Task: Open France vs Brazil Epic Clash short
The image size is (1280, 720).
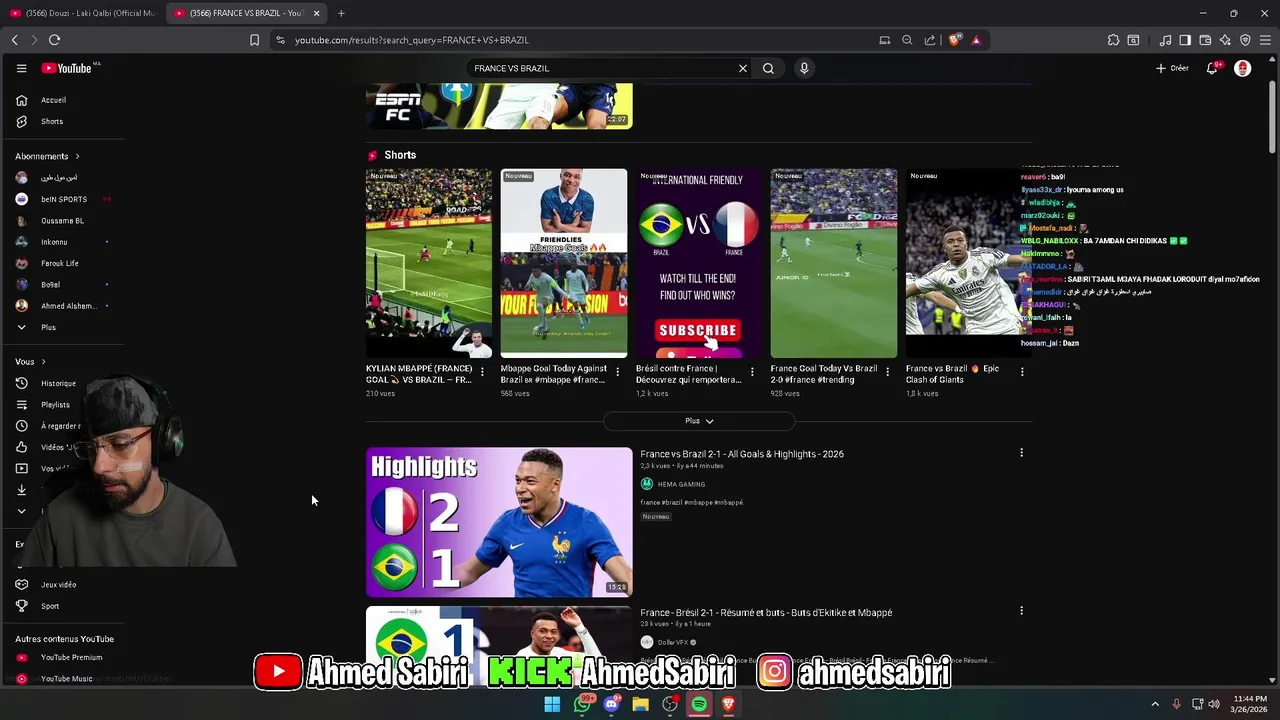Action: point(968,263)
